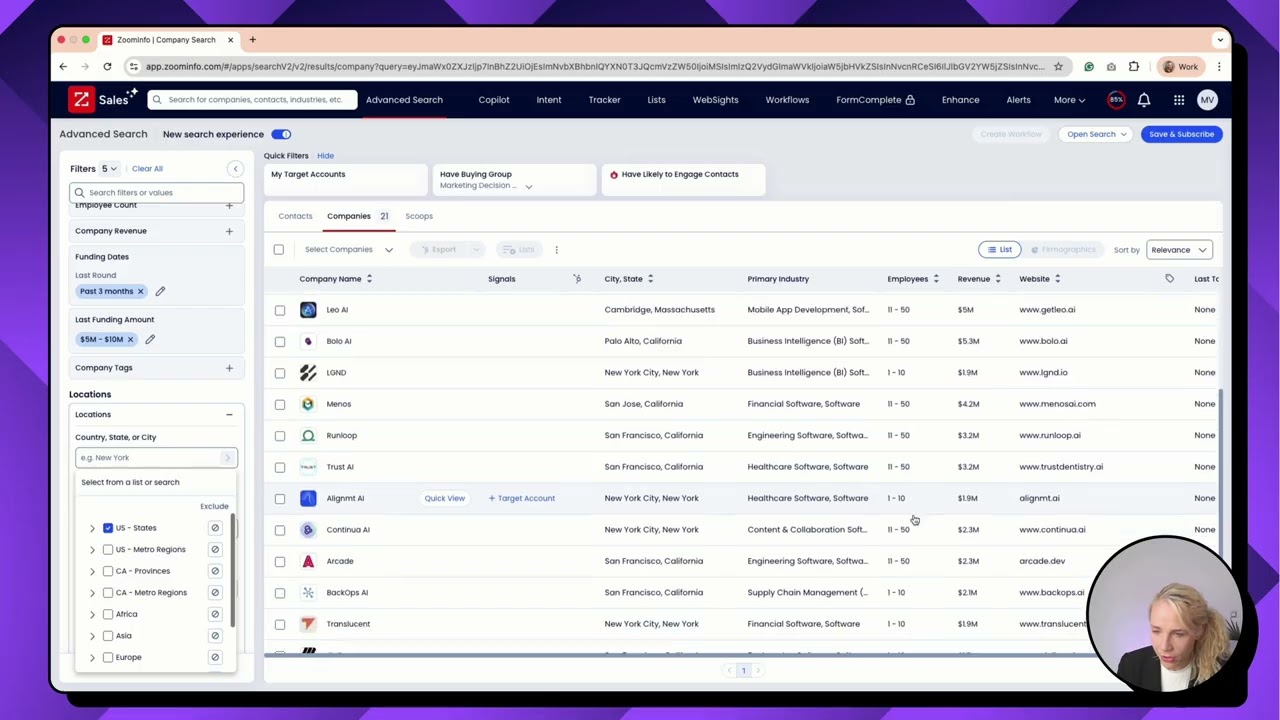Click the browser reload button
This screenshot has height=720, width=1280.
click(107, 67)
